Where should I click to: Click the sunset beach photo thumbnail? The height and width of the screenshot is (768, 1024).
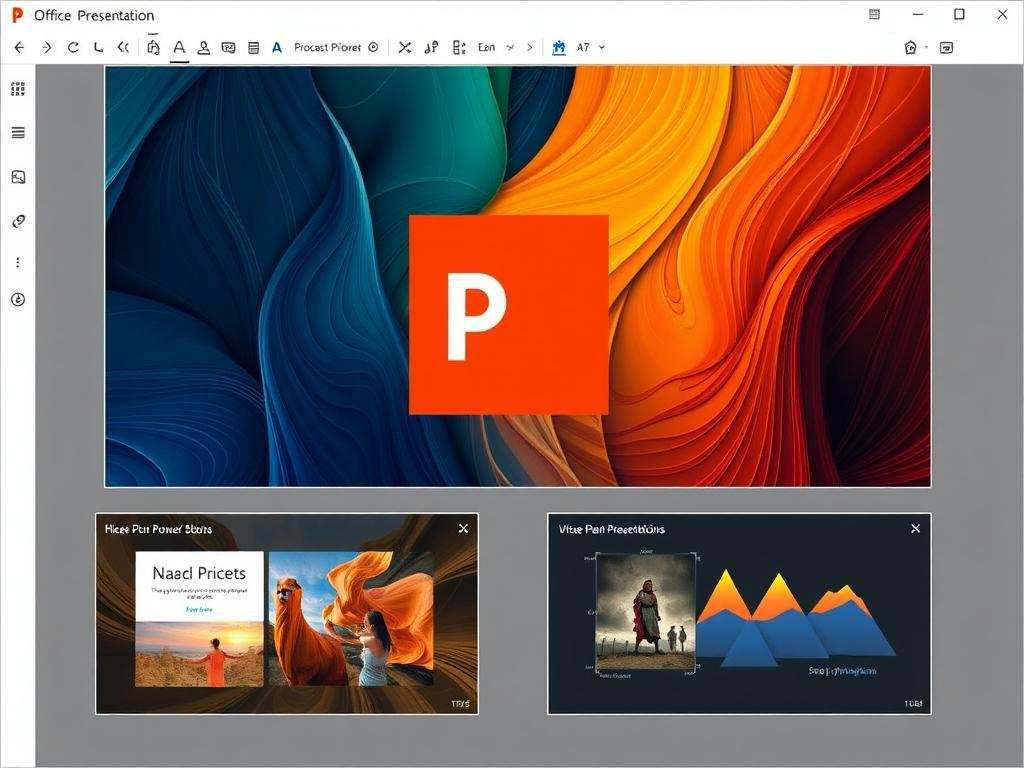click(199, 654)
